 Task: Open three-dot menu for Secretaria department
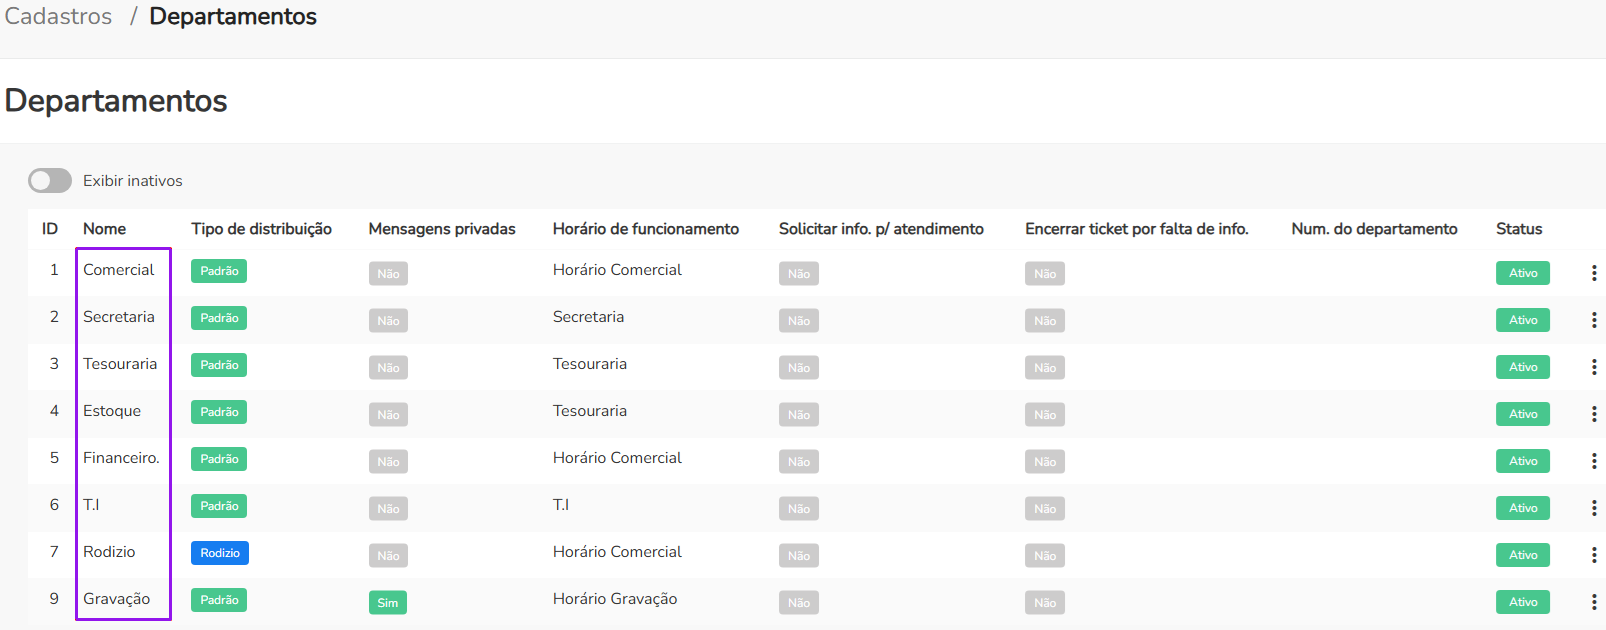[x=1593, y=320]
